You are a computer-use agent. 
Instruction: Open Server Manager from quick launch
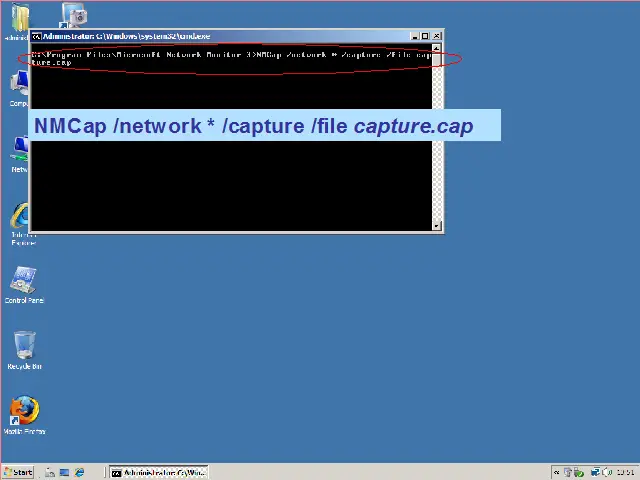click(50, 473)
